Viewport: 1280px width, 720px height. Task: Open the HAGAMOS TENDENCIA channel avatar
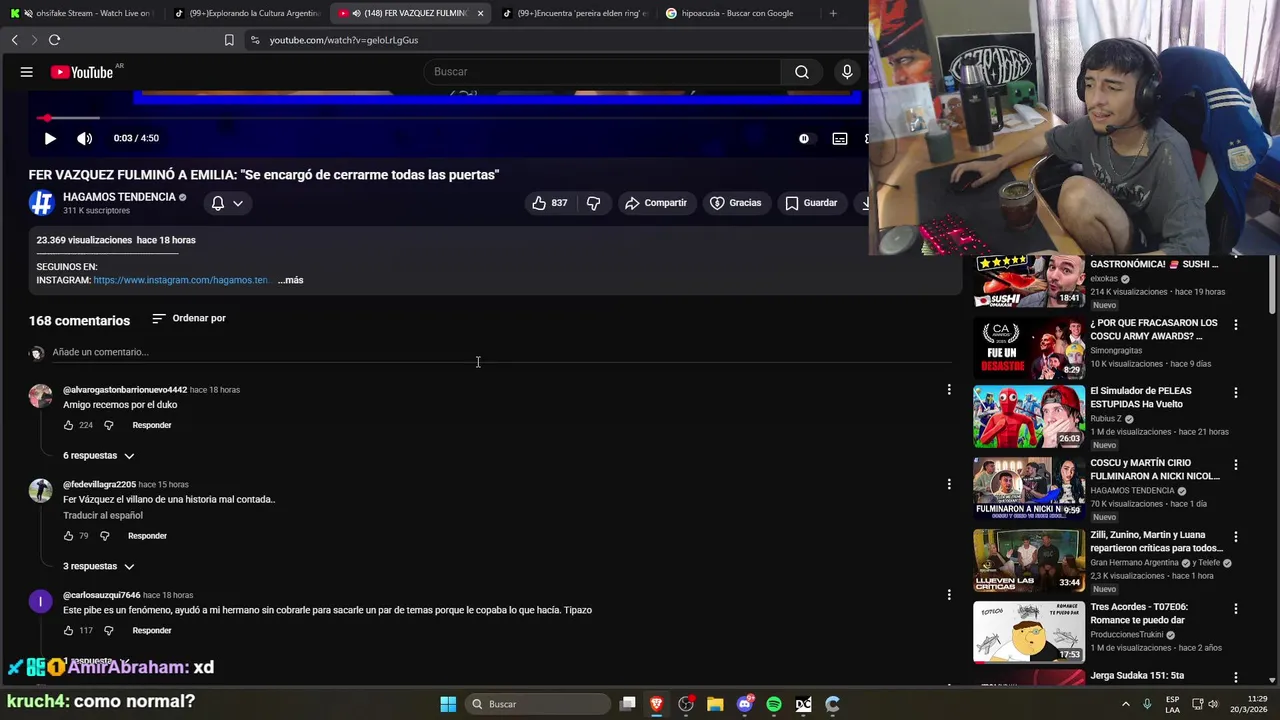(41, 203)
